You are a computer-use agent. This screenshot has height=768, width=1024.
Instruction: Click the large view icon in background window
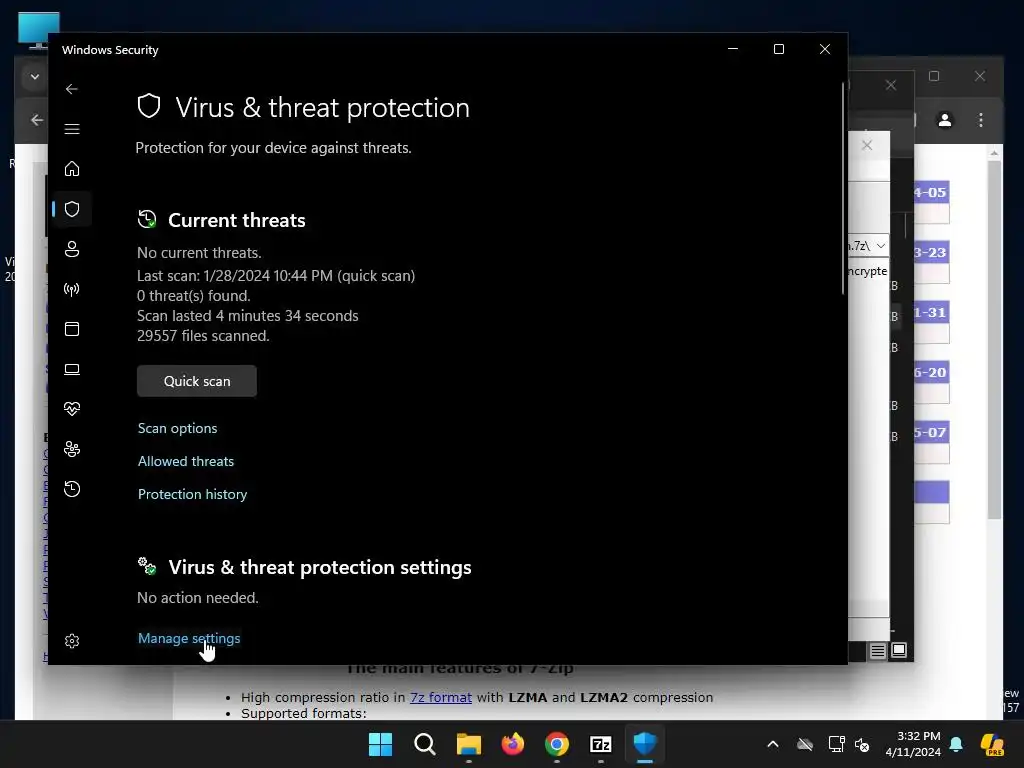point(899,650)
